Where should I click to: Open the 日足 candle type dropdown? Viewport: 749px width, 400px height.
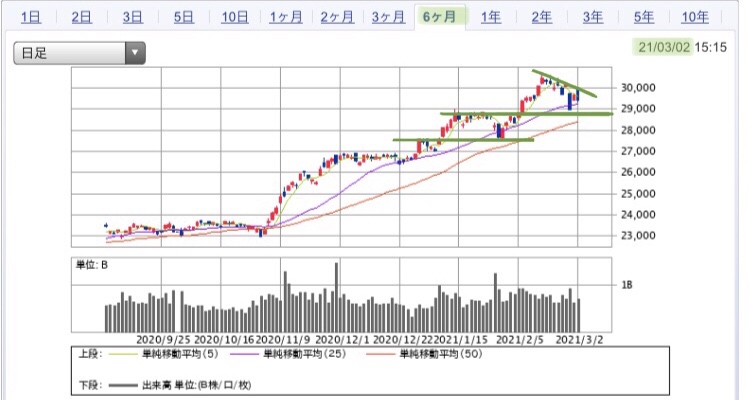(x=79, y=53)
